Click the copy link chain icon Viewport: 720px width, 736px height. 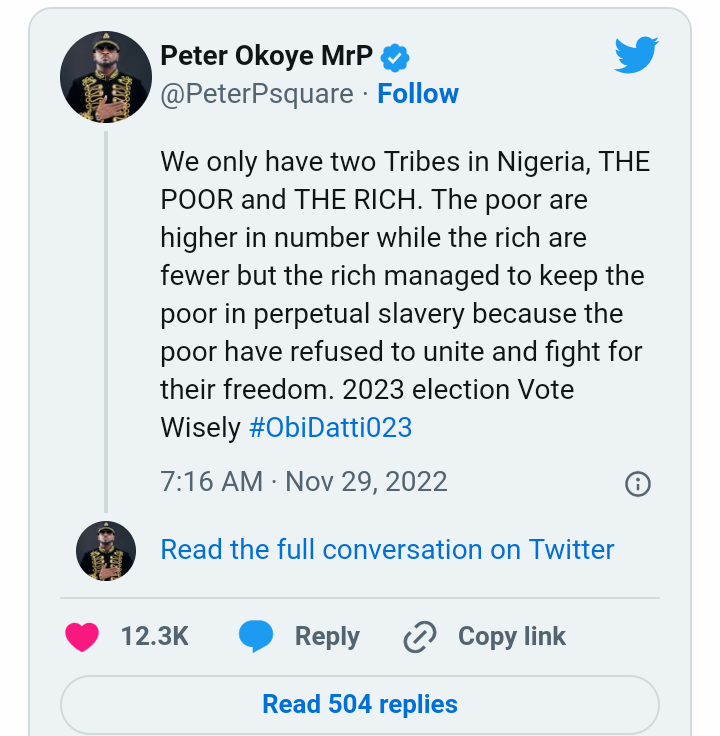tap(419, 637)
